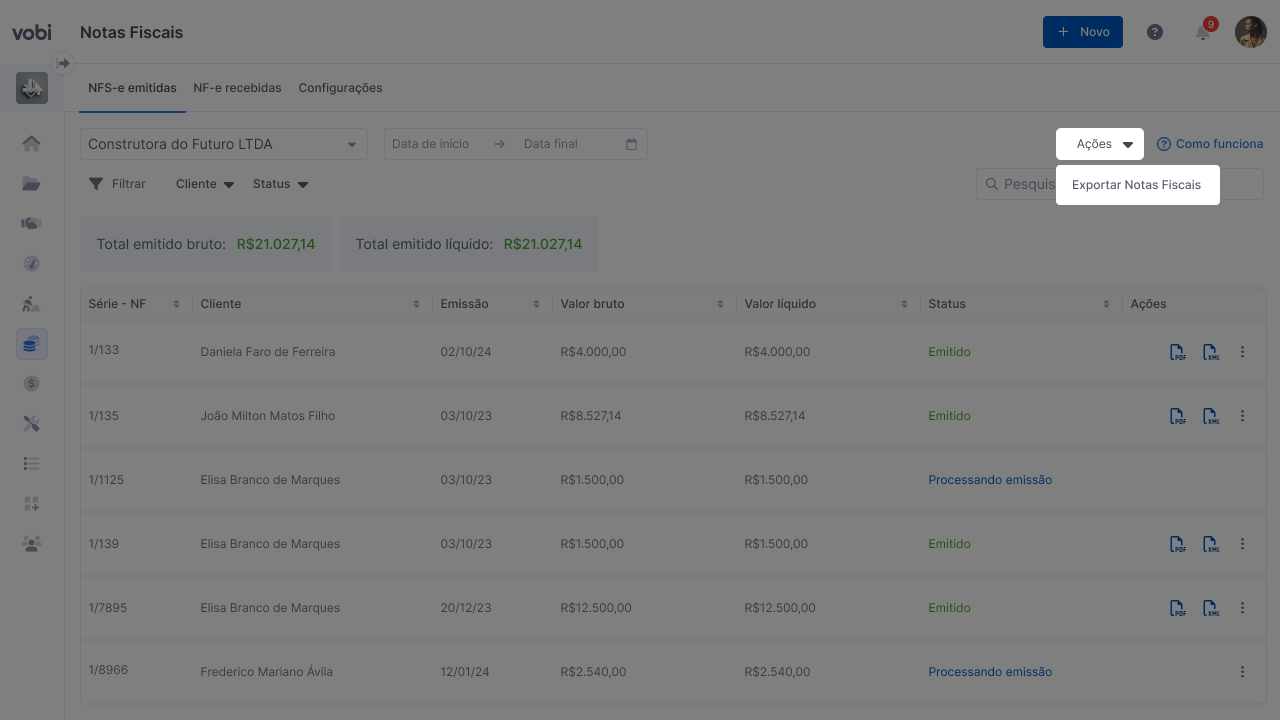Switch to NF-e recebidas tab

pyautogui.click(x=237, y=88)
